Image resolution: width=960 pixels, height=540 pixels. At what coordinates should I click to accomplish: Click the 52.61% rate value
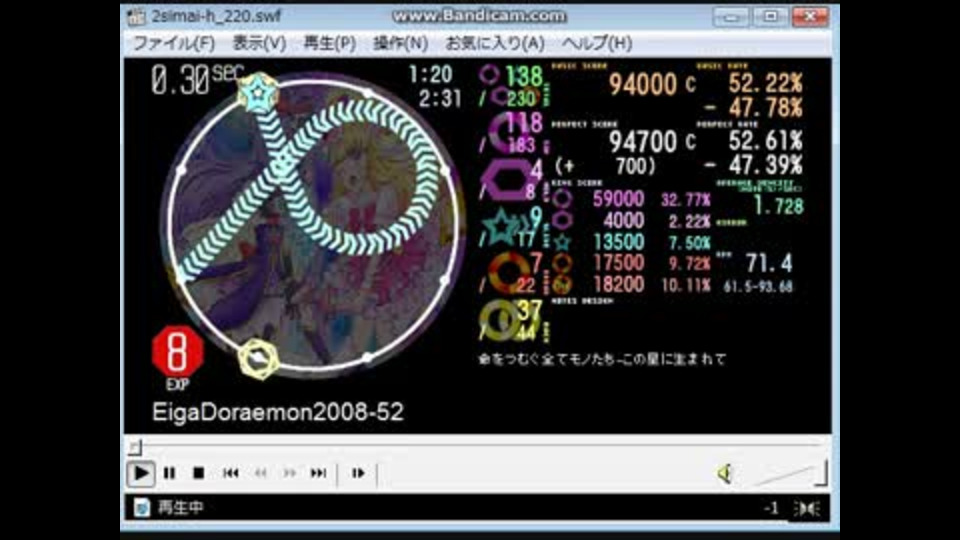click(765, 141)
